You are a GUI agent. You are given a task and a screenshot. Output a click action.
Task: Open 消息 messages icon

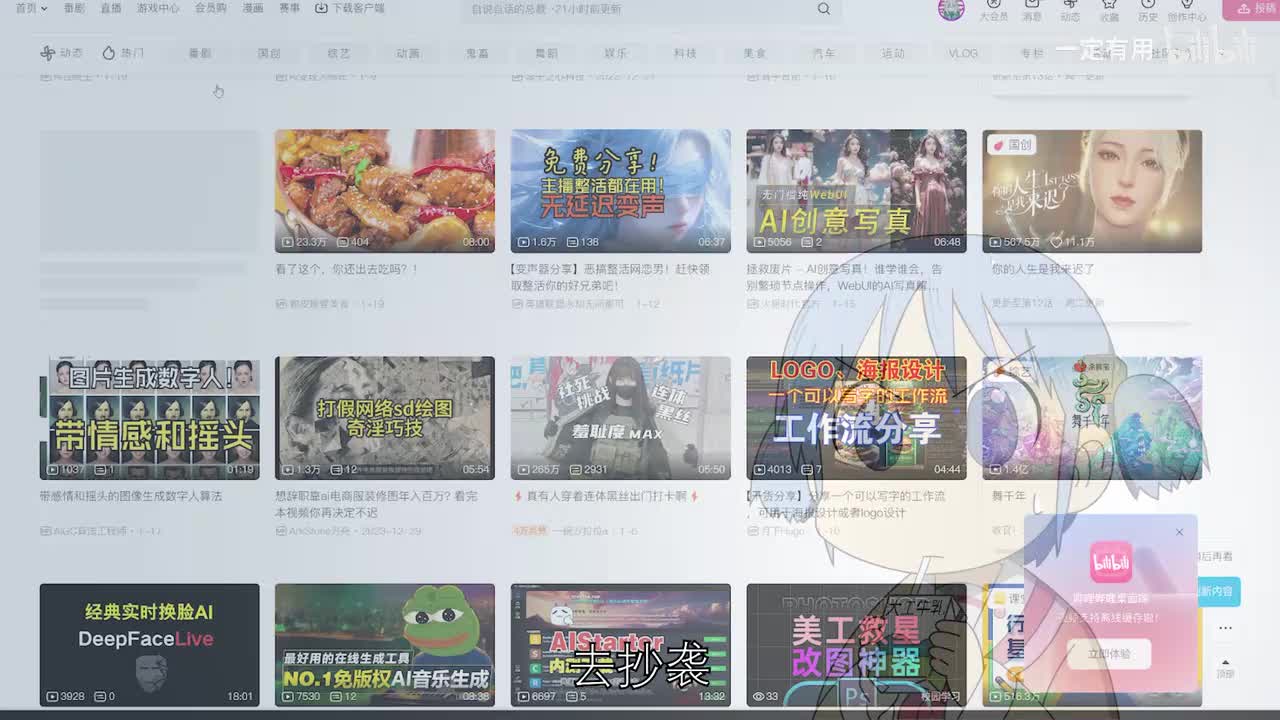[x=1031, y=9]
